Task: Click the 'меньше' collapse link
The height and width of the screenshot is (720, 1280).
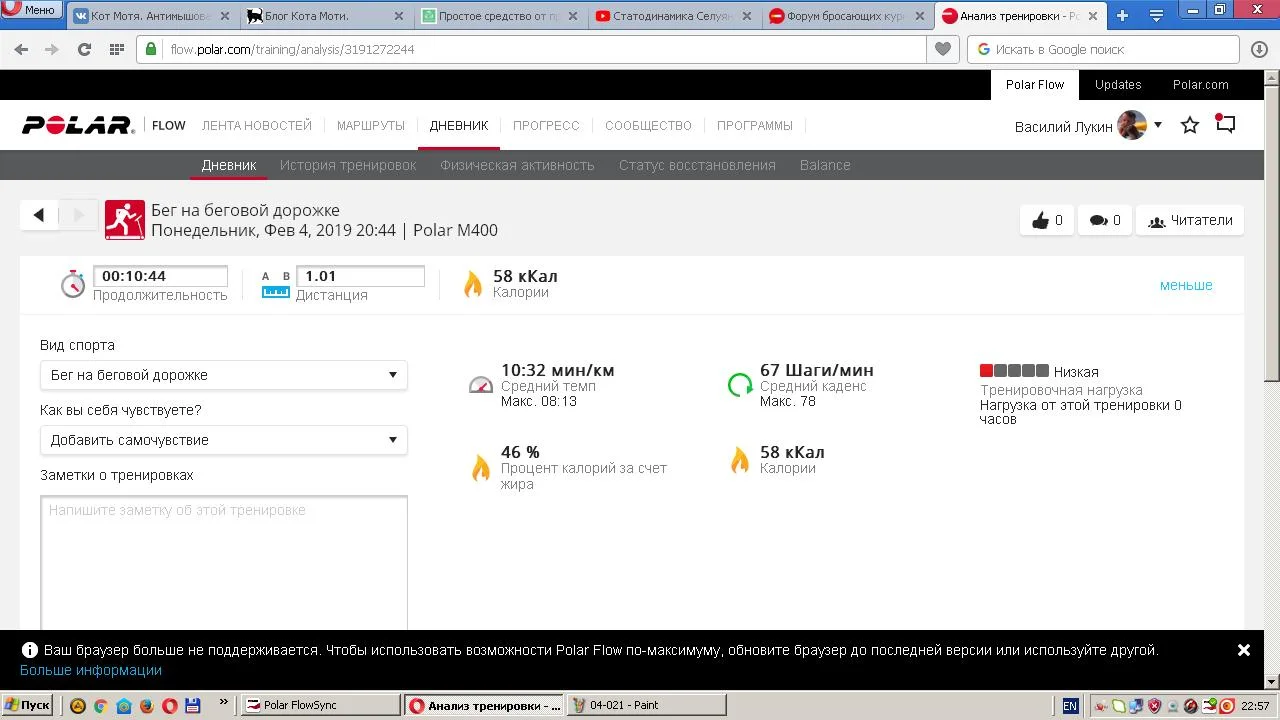Action: 1185,285
